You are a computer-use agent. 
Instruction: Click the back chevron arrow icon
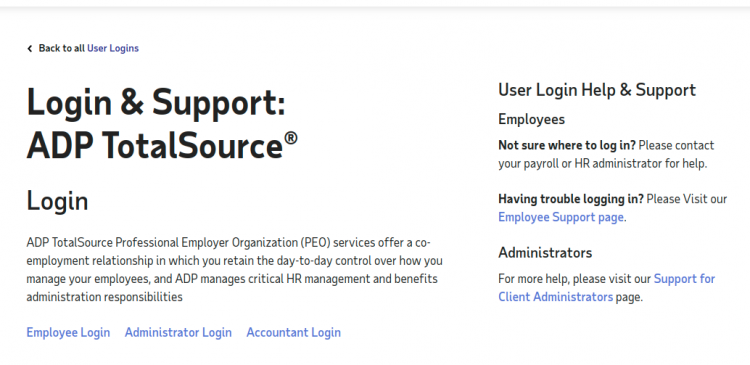30,48
